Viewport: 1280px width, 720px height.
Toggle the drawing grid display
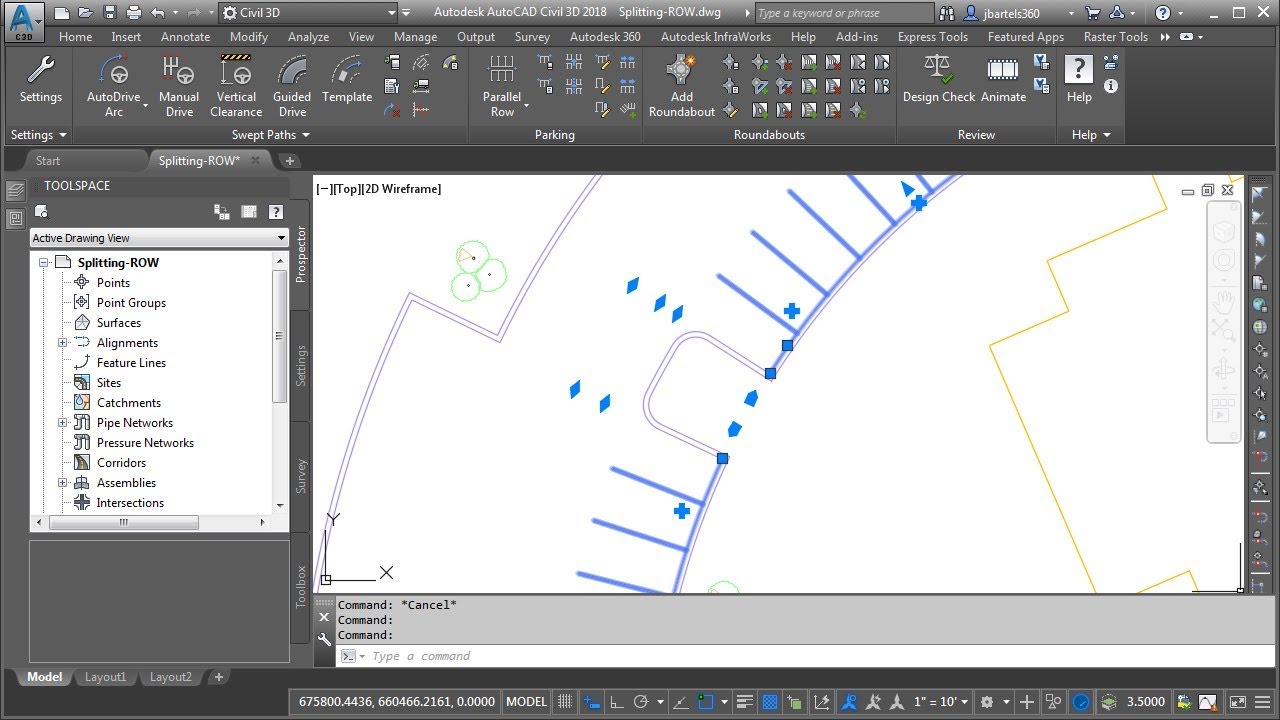[565, 702]
